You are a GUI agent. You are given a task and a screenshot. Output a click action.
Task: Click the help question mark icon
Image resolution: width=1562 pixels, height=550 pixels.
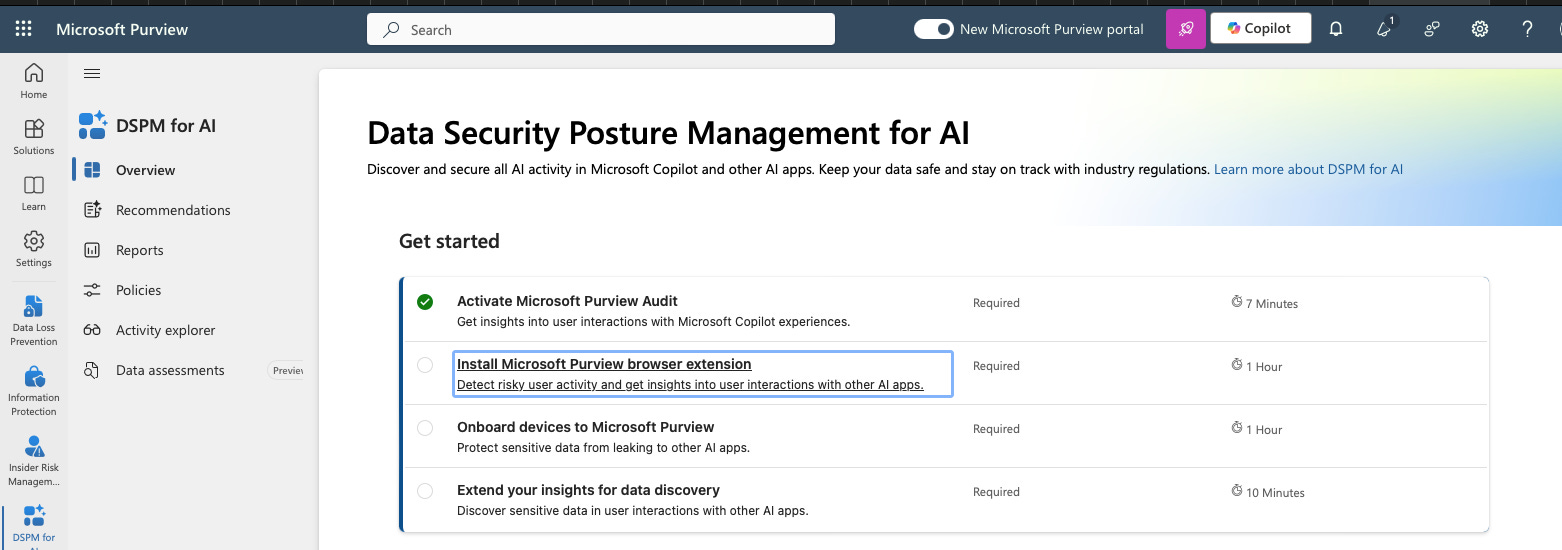click(x=1527, y=29)
